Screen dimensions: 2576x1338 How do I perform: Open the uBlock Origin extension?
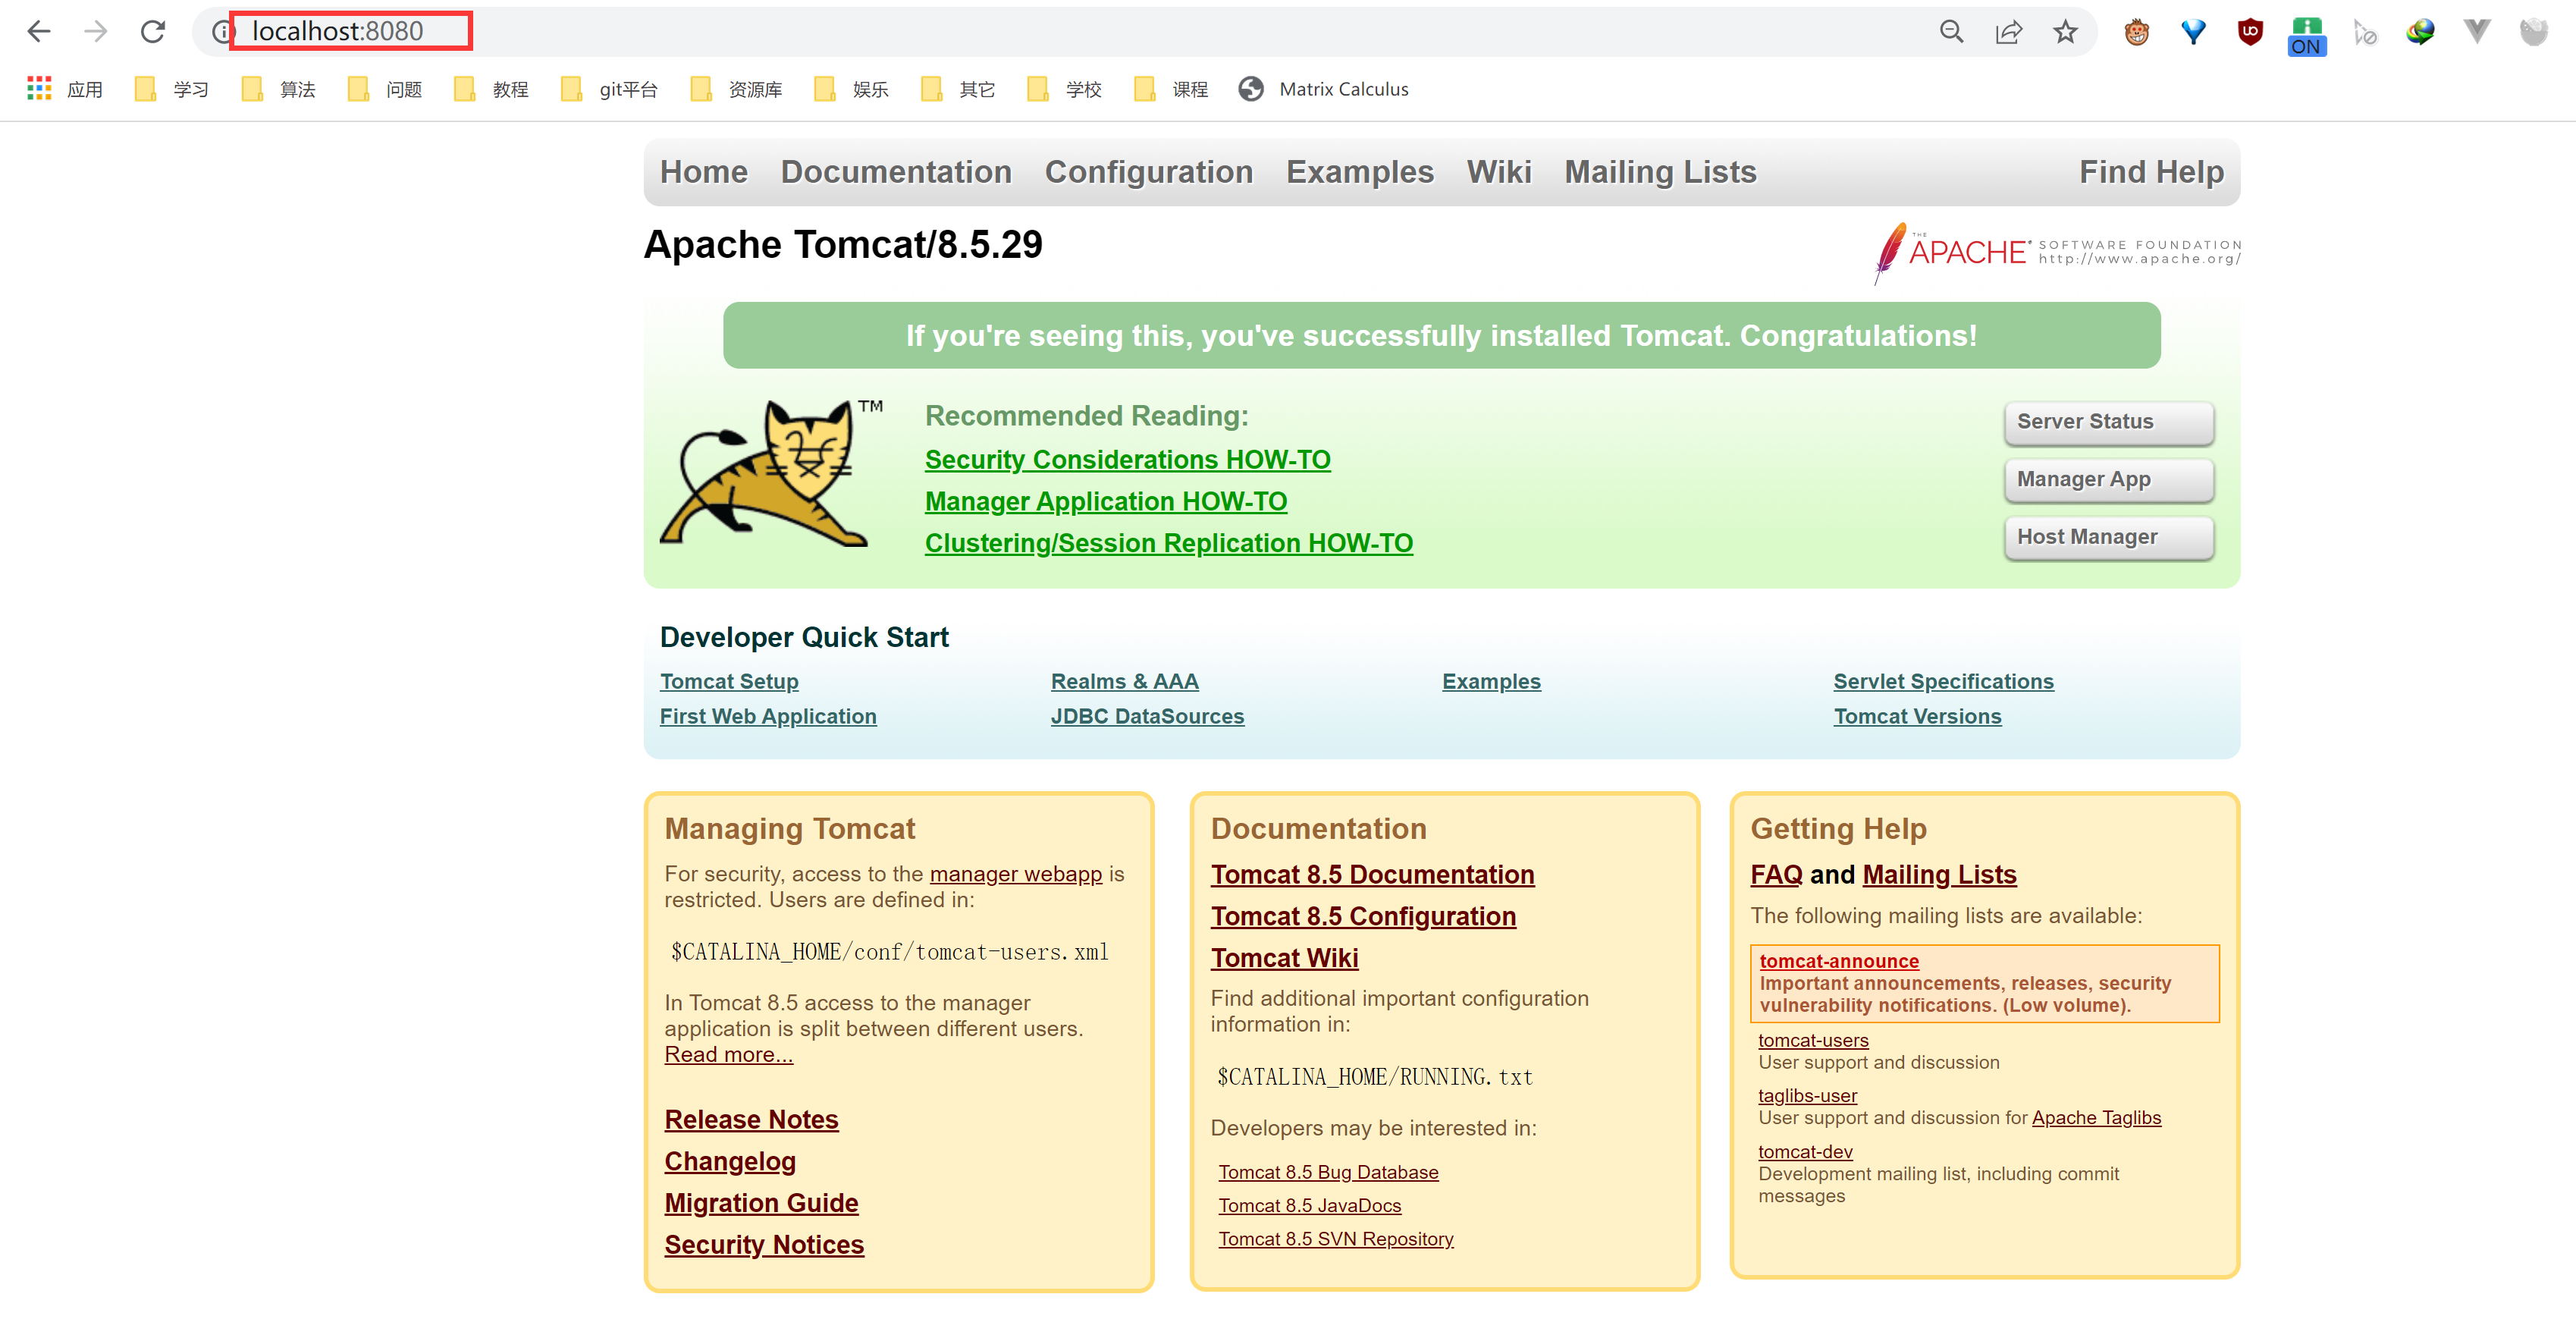pos(2250,32)
